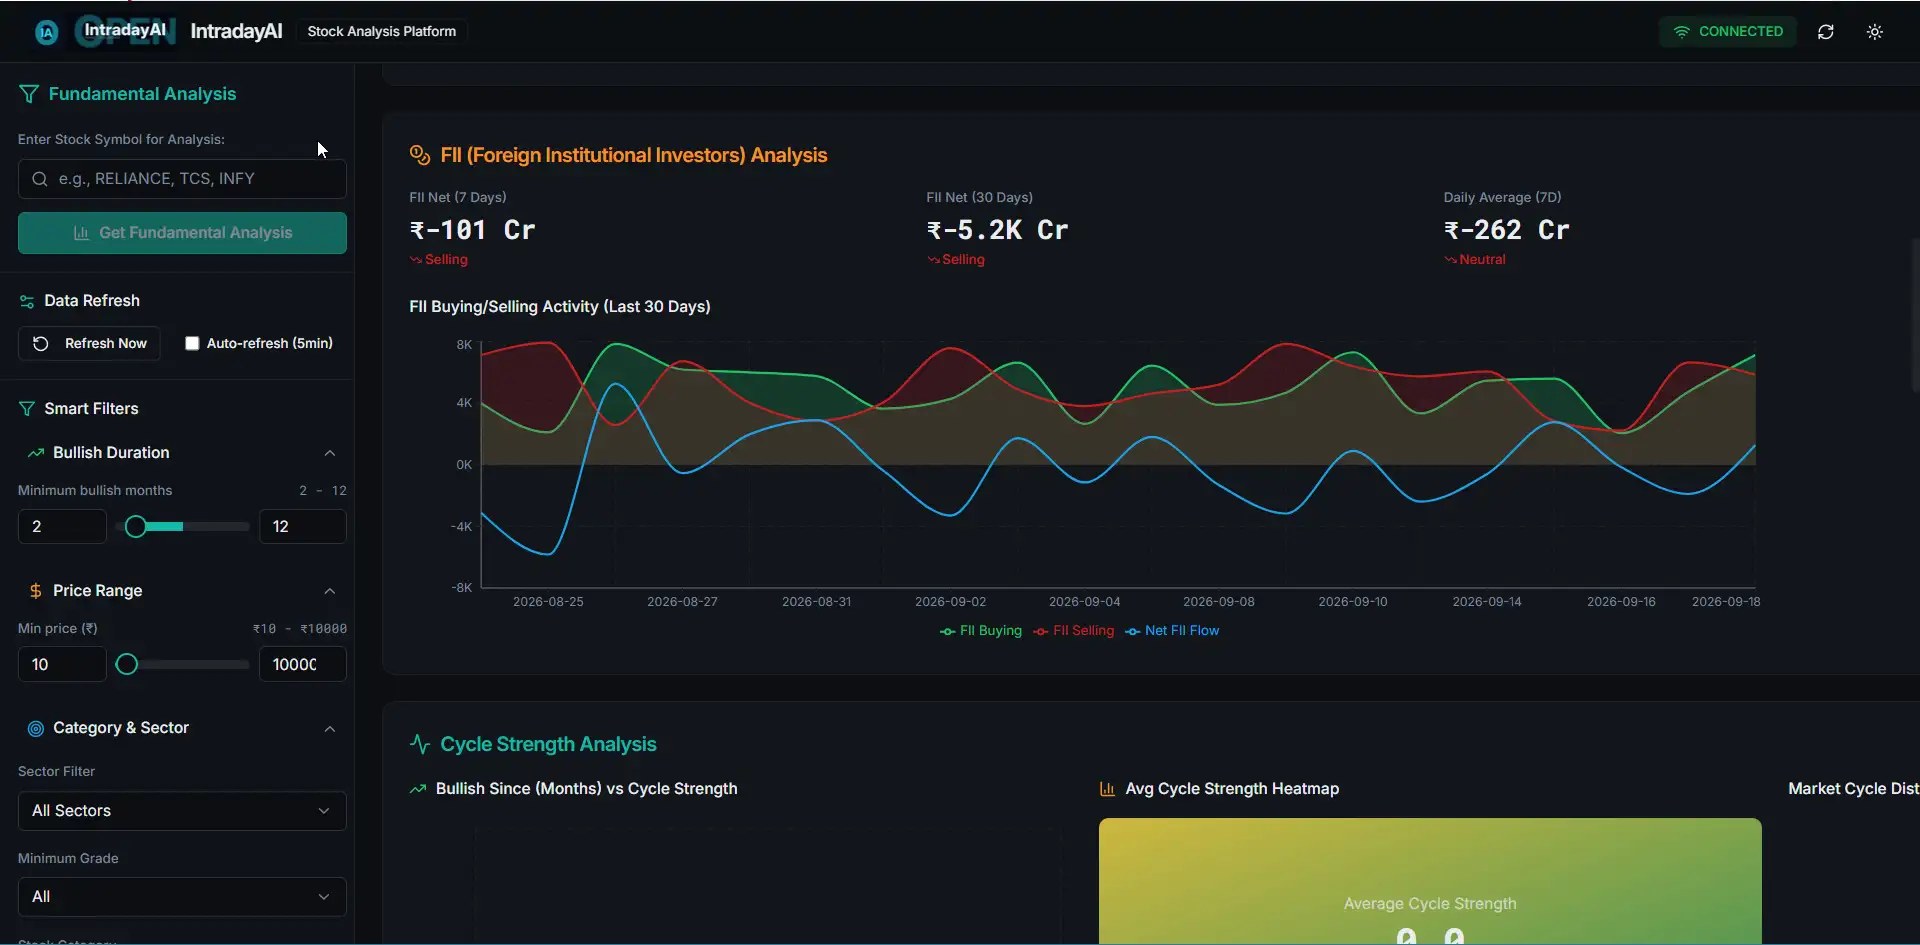Click the price range slider track
The width and height of the screenshot is (1920, 945).
[183, 665]
